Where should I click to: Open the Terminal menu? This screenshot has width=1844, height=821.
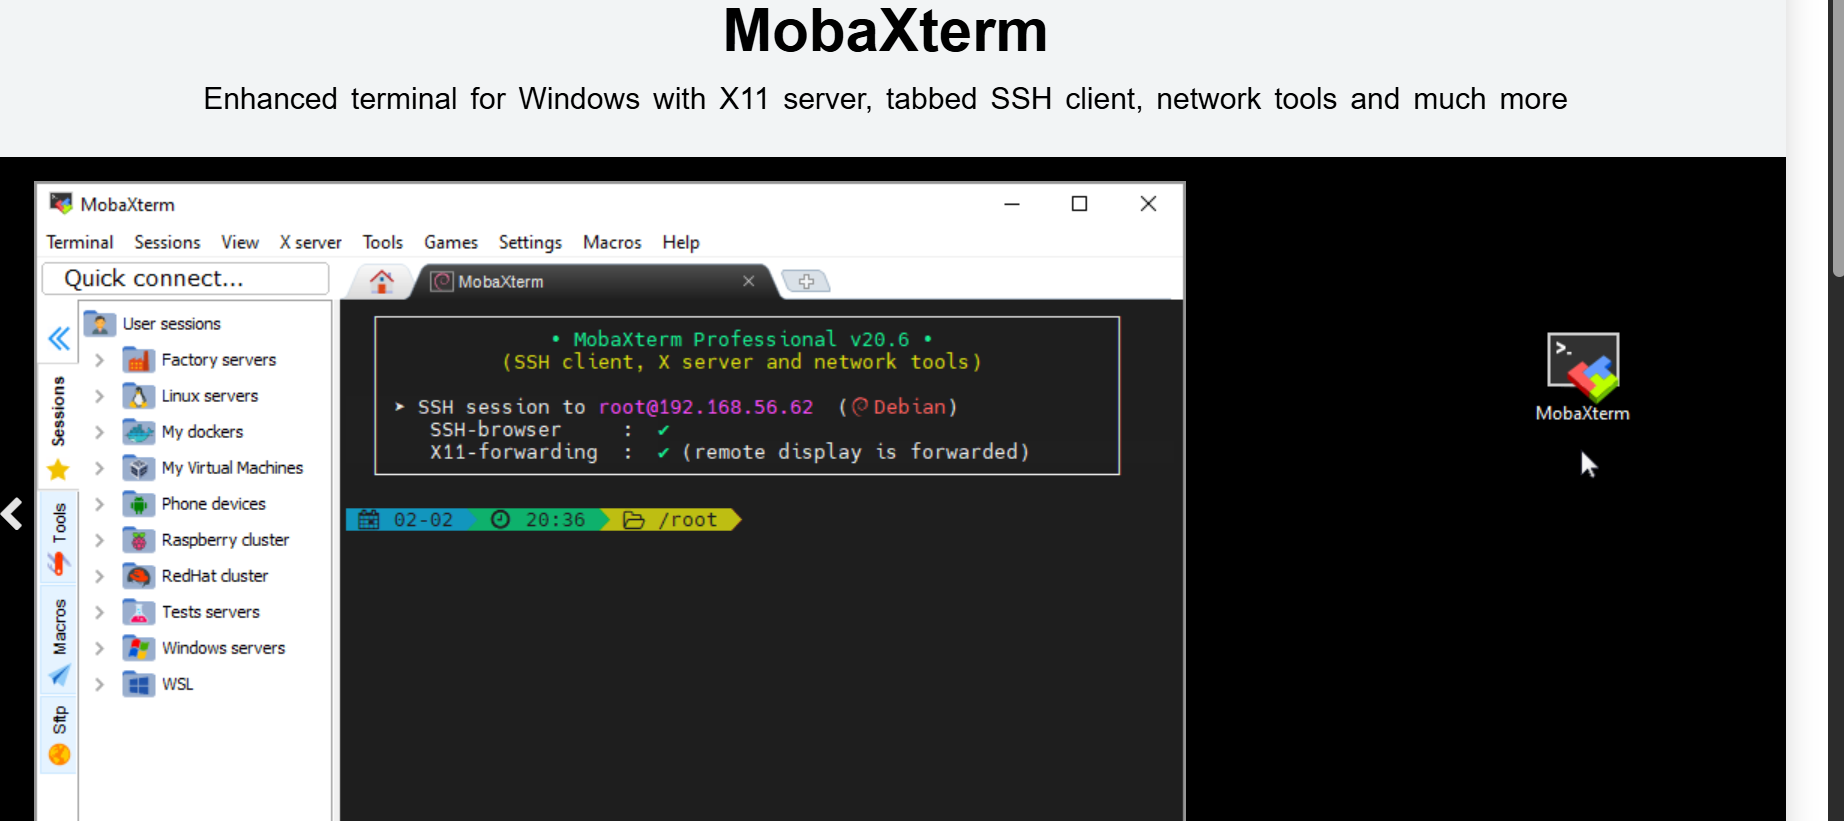[x=80, y=242]
